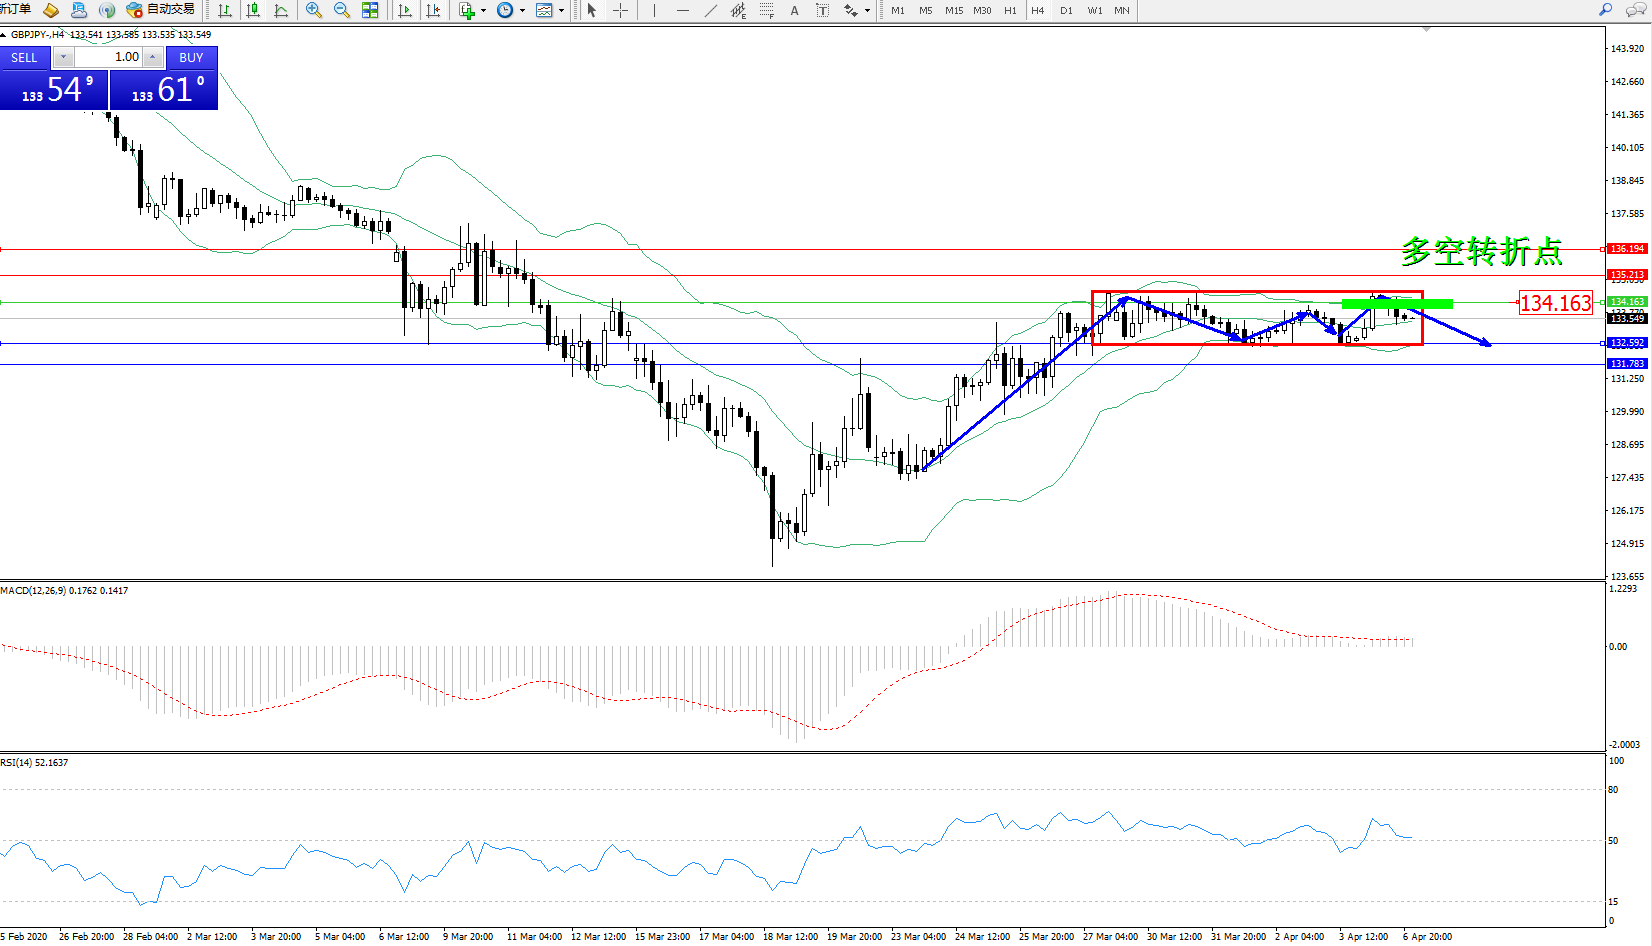Click the green price level bar marker
1652x946 pixels.
coord(1396,303)
